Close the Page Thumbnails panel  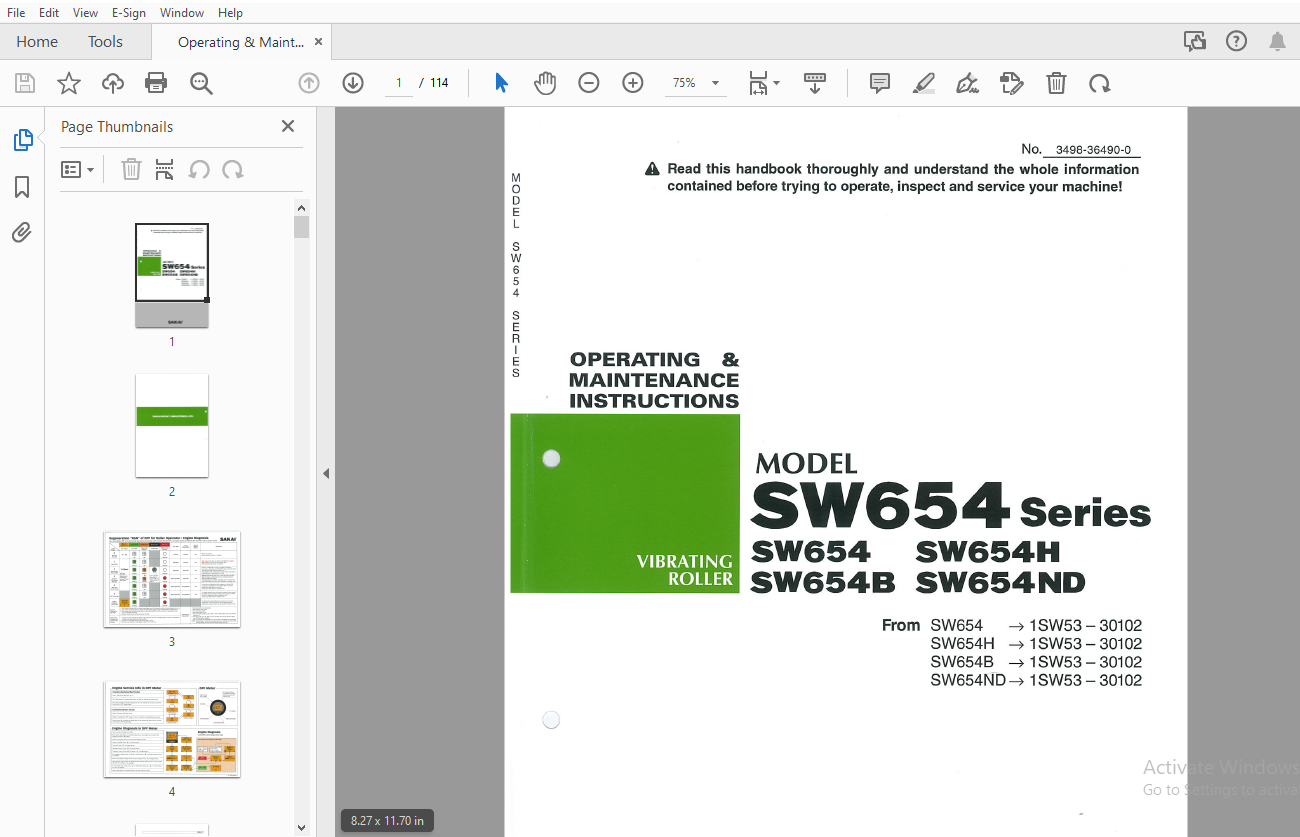[288, 126]
